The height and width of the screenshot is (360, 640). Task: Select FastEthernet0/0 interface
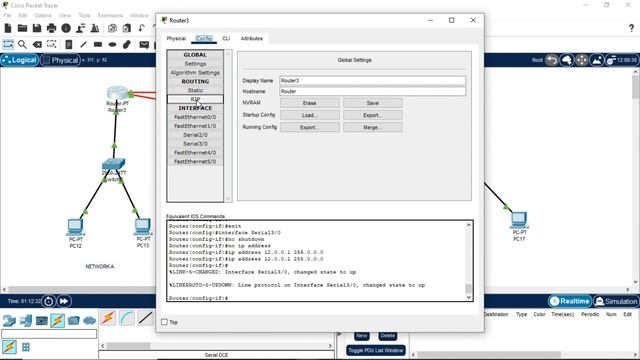(195, 117)
